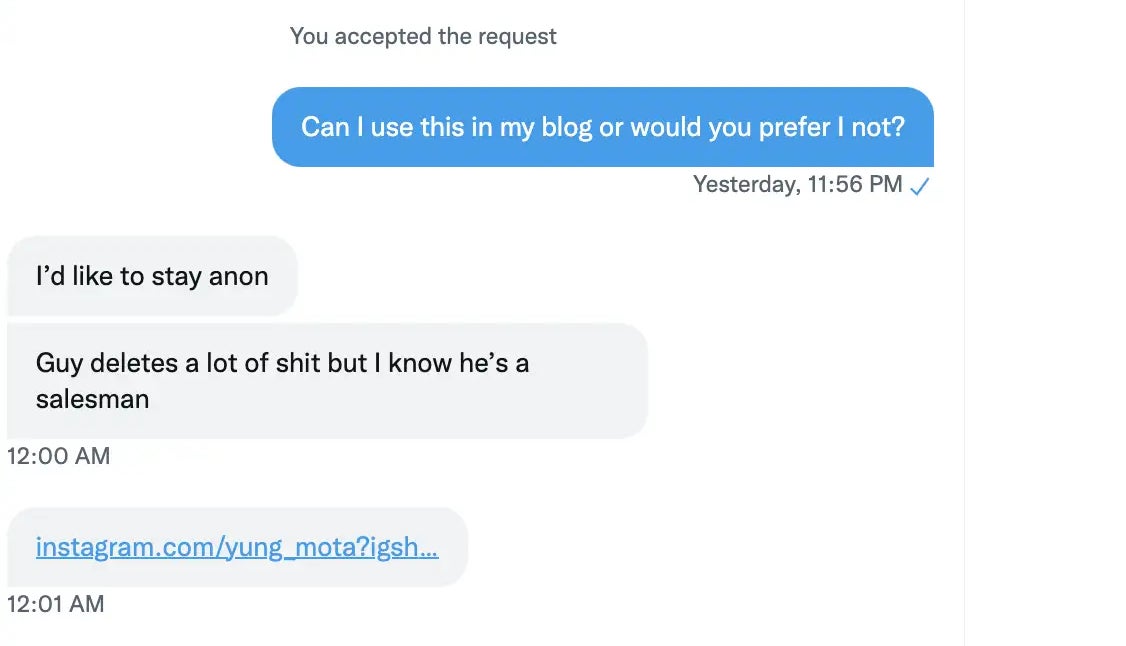1126x646 pixels.
Task: Select the "Guy deletes a lot" message bubble
Action: (326, 380)
